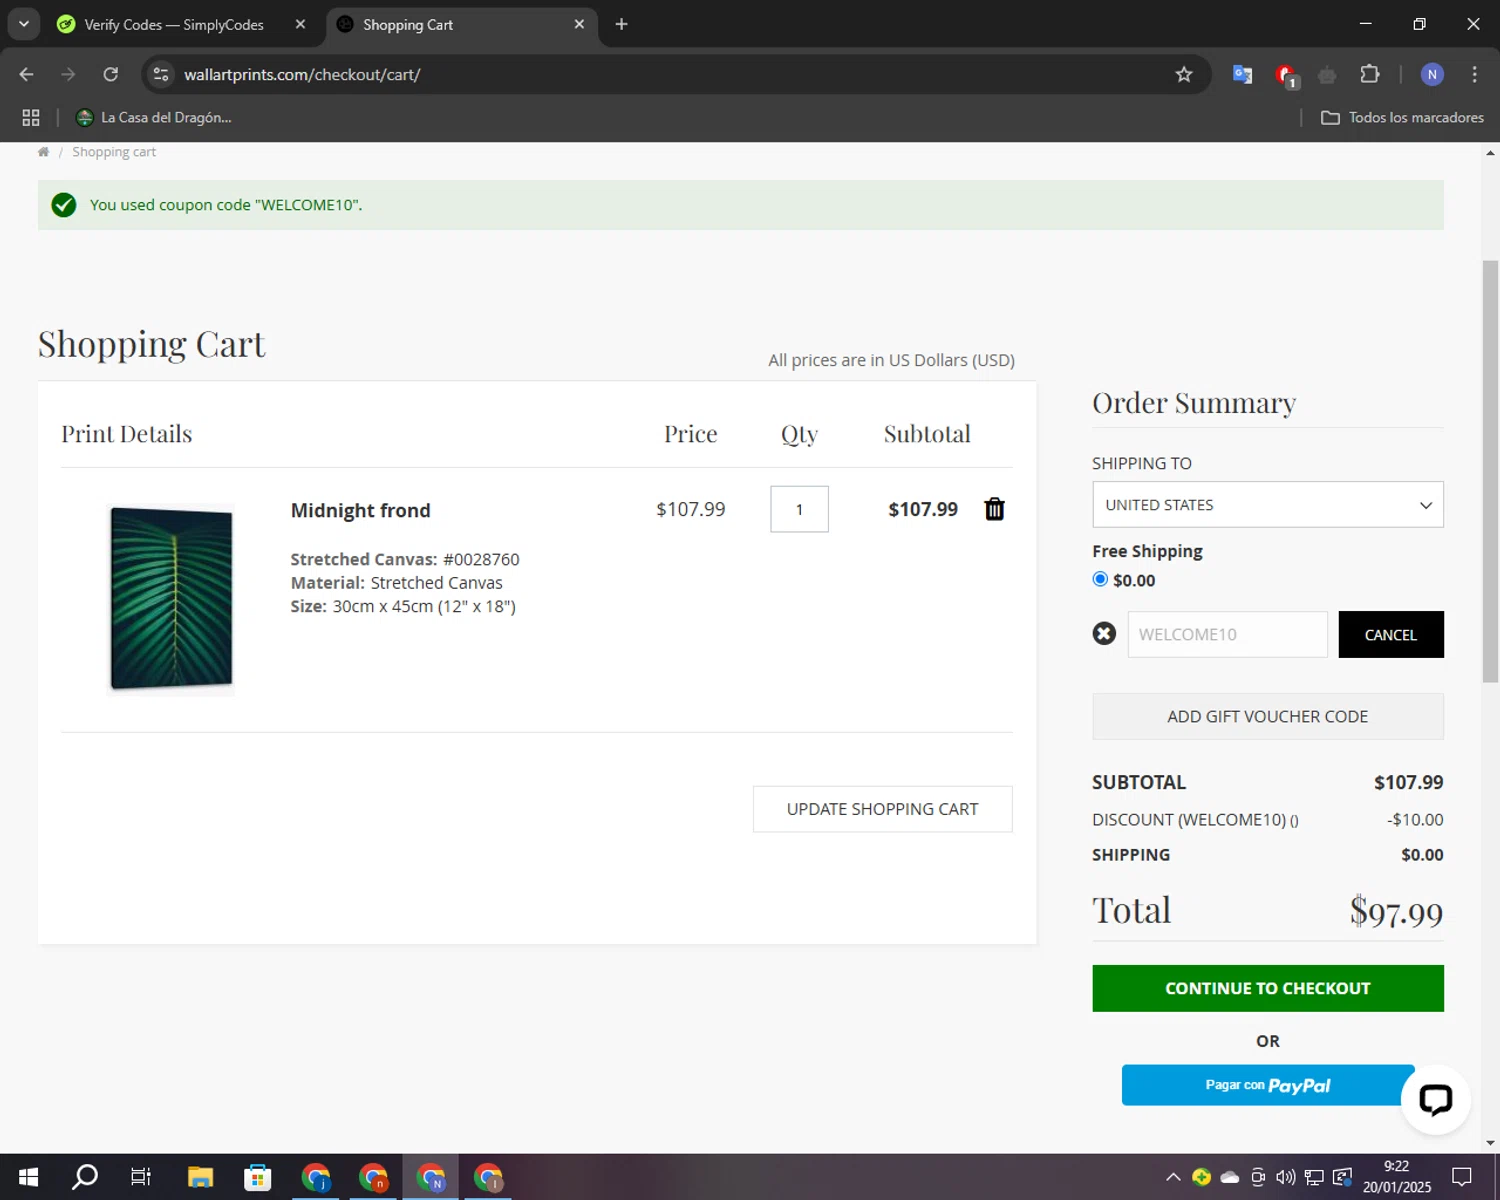Screen dimensions: 1500x1200
Task: Click the page vertical scrollbar thumb
Action: (1490, 470)
